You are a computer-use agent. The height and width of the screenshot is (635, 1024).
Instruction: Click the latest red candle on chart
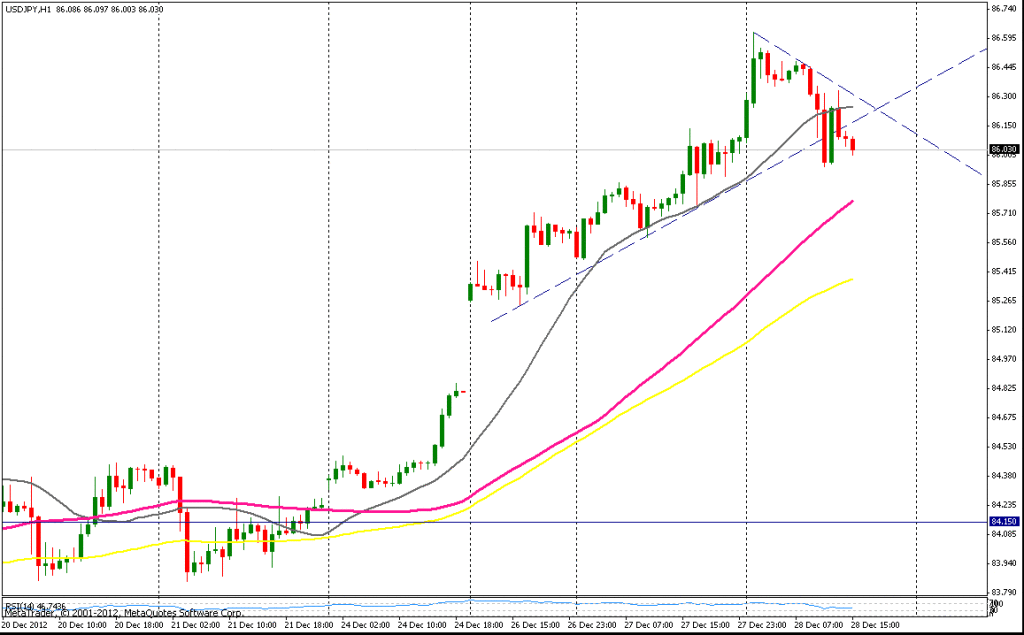click(853, 147)
